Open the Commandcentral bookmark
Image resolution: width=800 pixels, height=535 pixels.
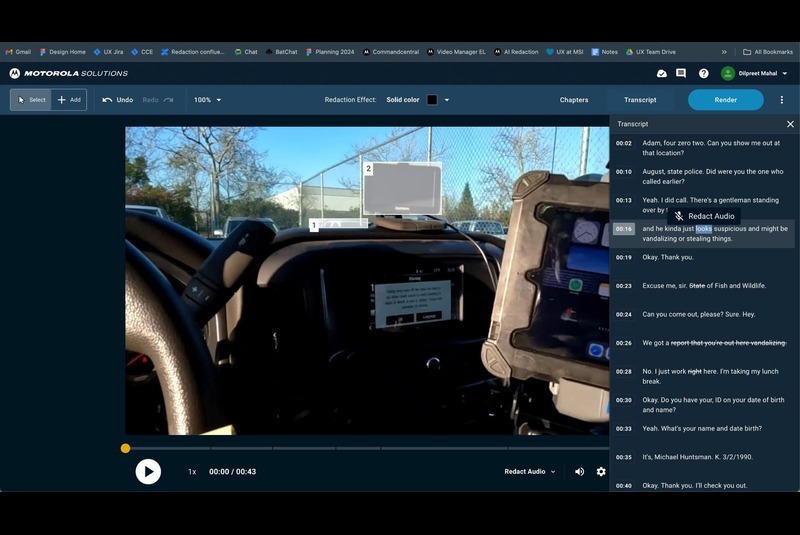coord(391,52)
